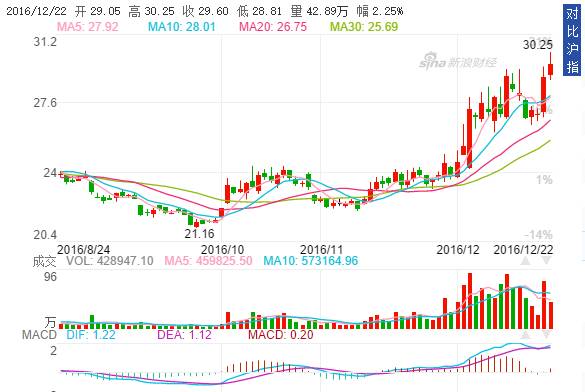
Task: Click the down triangle in MACD panel header
Action: click(547, 335)
